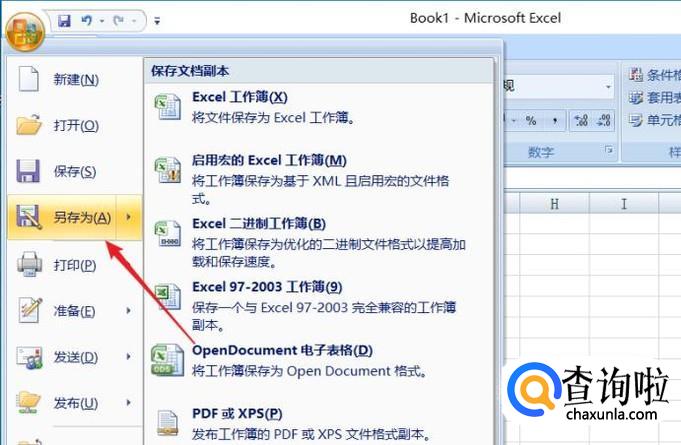Click the binary workbook file icon
Image resolution: width=681 pixels, height=445 pixels.
pos(168,234)
